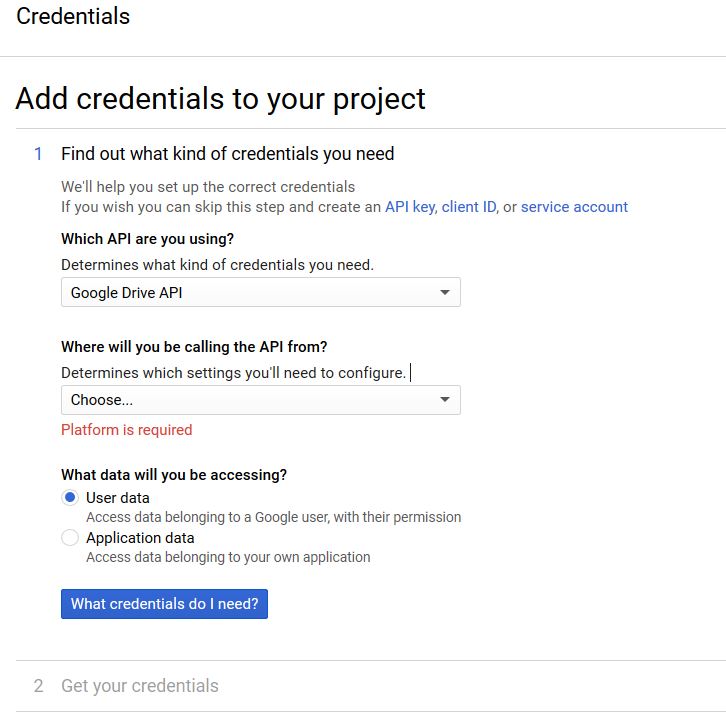Click the step 1 number indicator
Image resolution: width=726 pixels, height=725 pixels.
(x=39, y=154)
